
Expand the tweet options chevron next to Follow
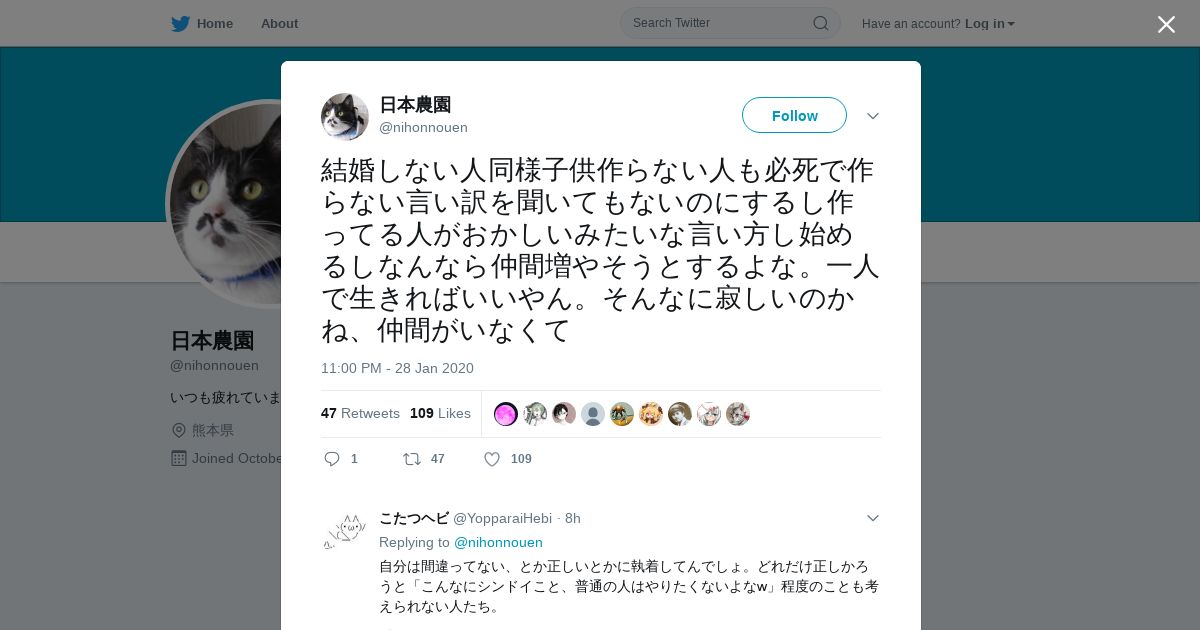click(873, 116)
